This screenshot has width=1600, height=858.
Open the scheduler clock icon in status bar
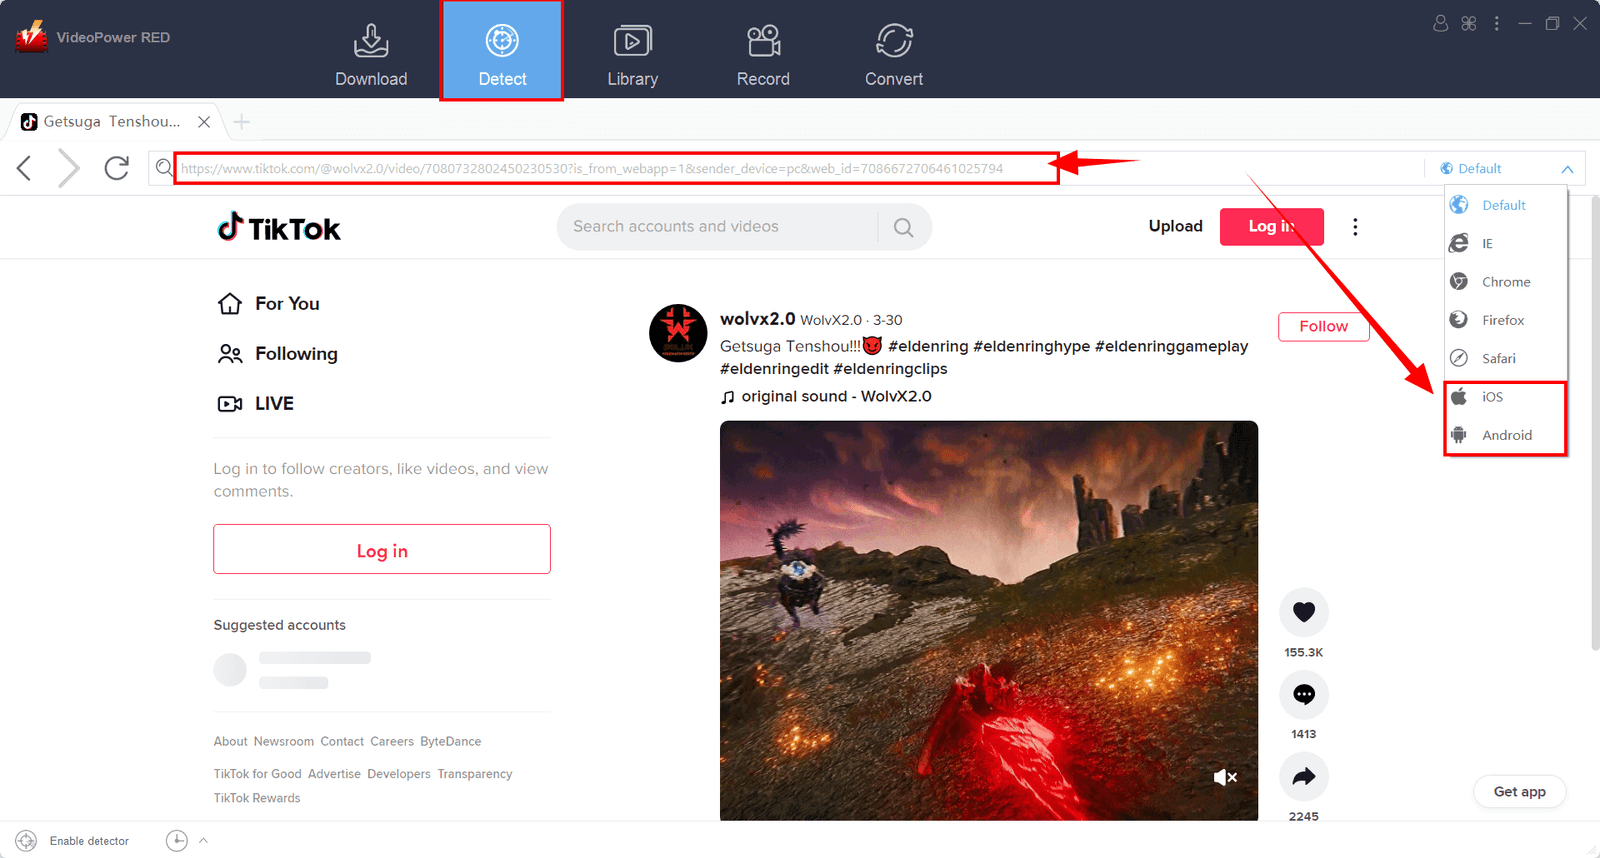click(177, 841)
